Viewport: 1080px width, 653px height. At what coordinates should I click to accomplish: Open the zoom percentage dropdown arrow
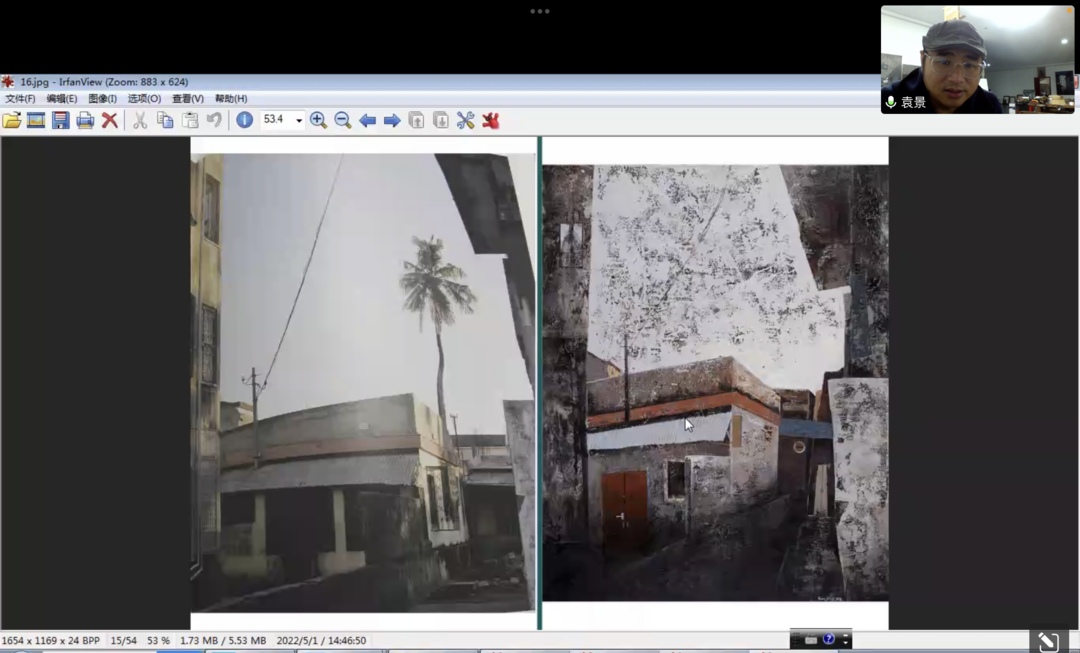(298, 121)
